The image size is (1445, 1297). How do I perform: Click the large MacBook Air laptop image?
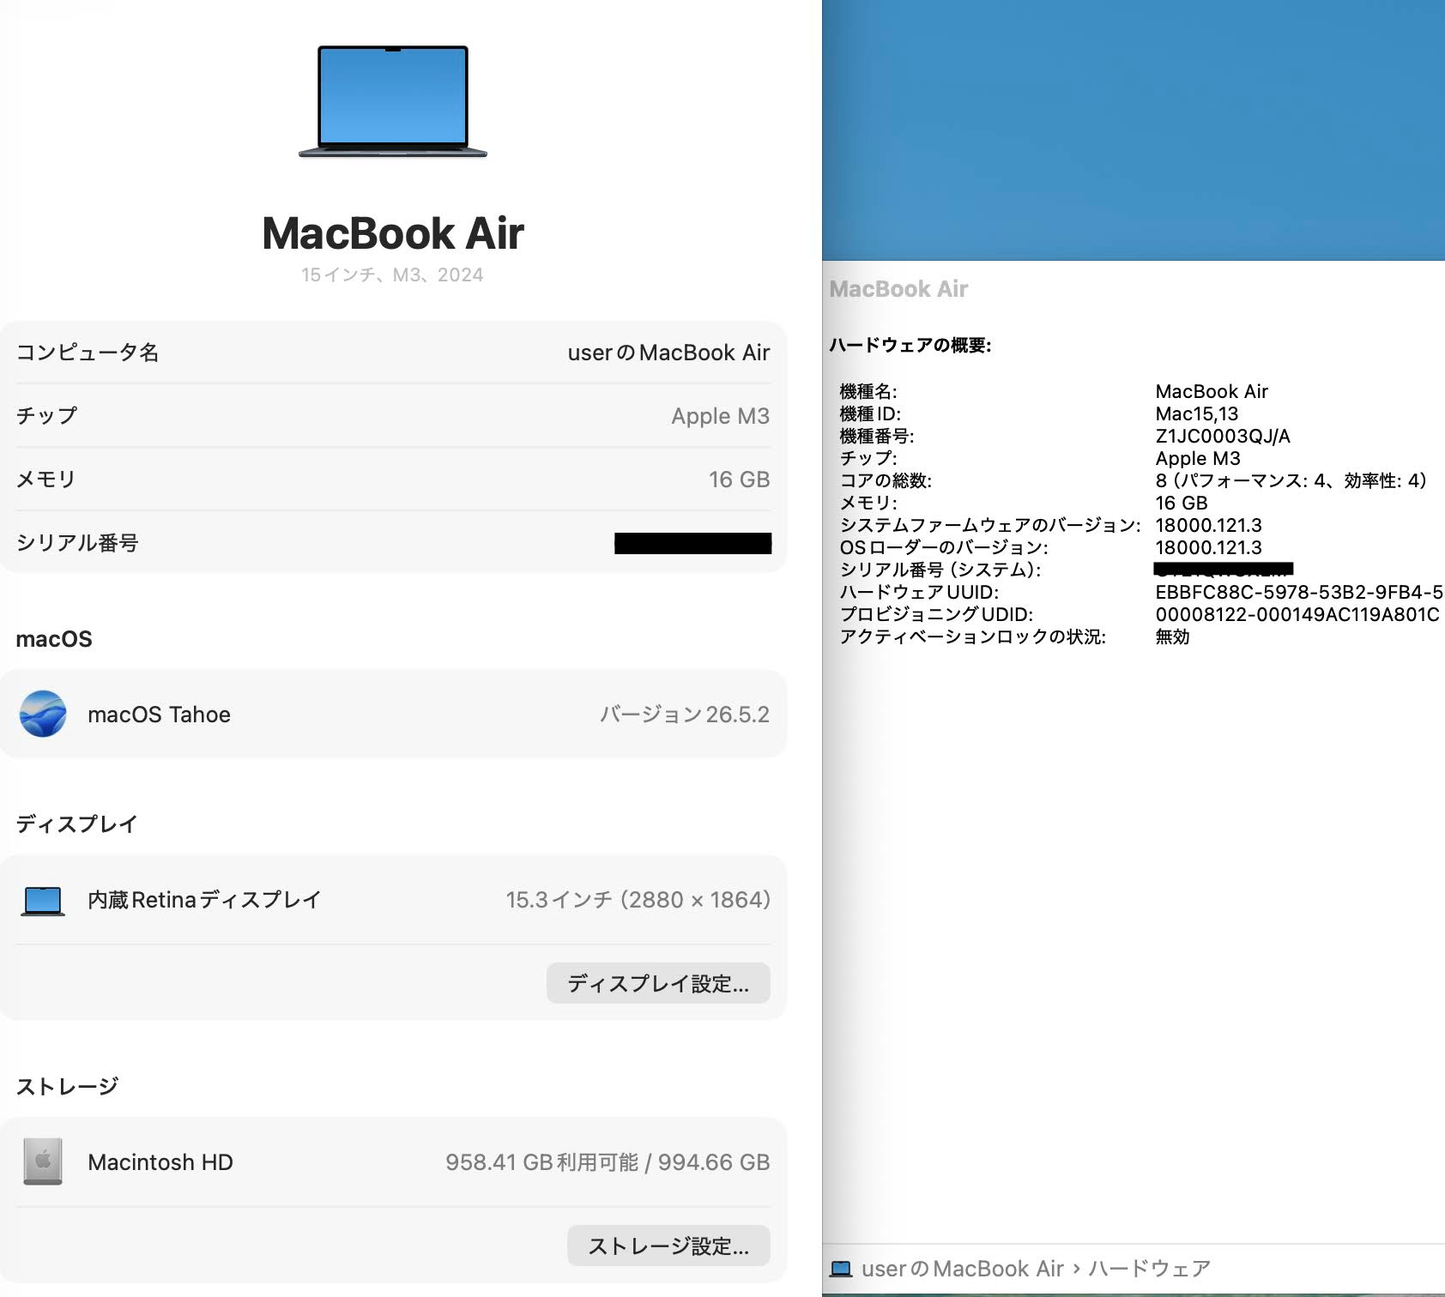click(x=393, y=101)
